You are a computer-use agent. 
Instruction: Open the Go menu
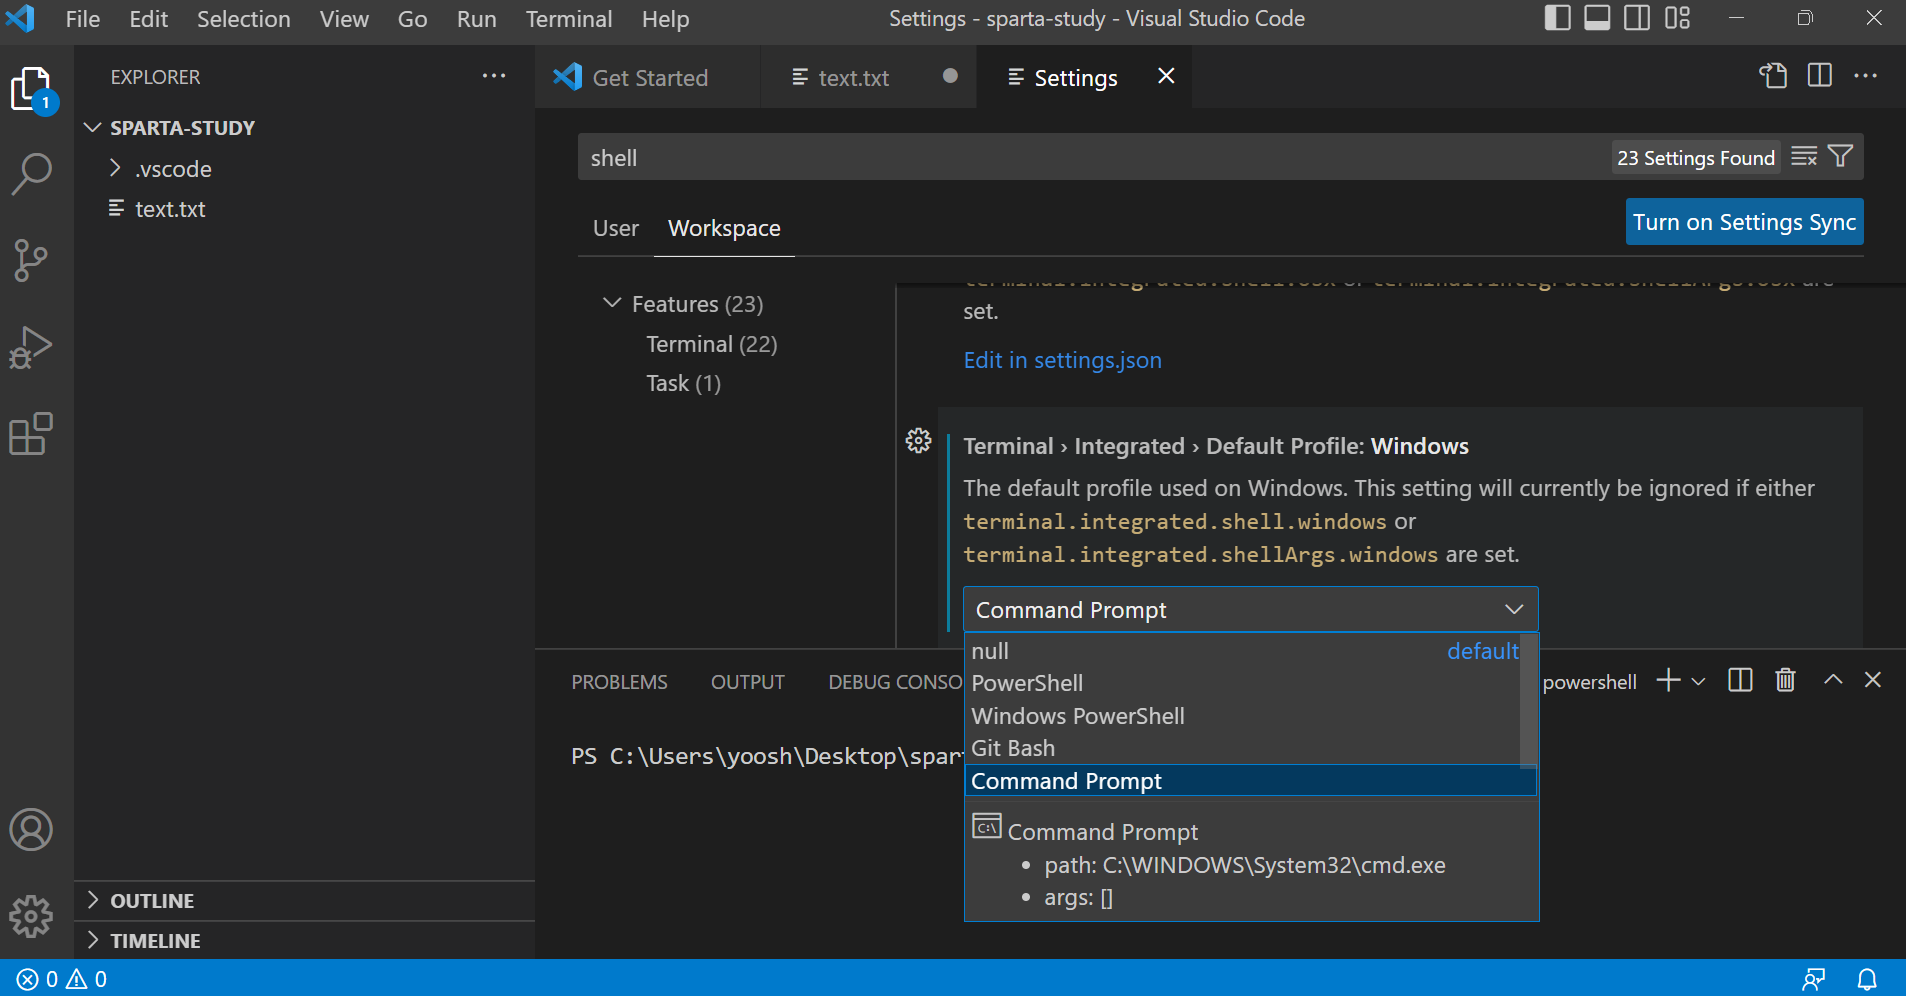pos(413,19)
